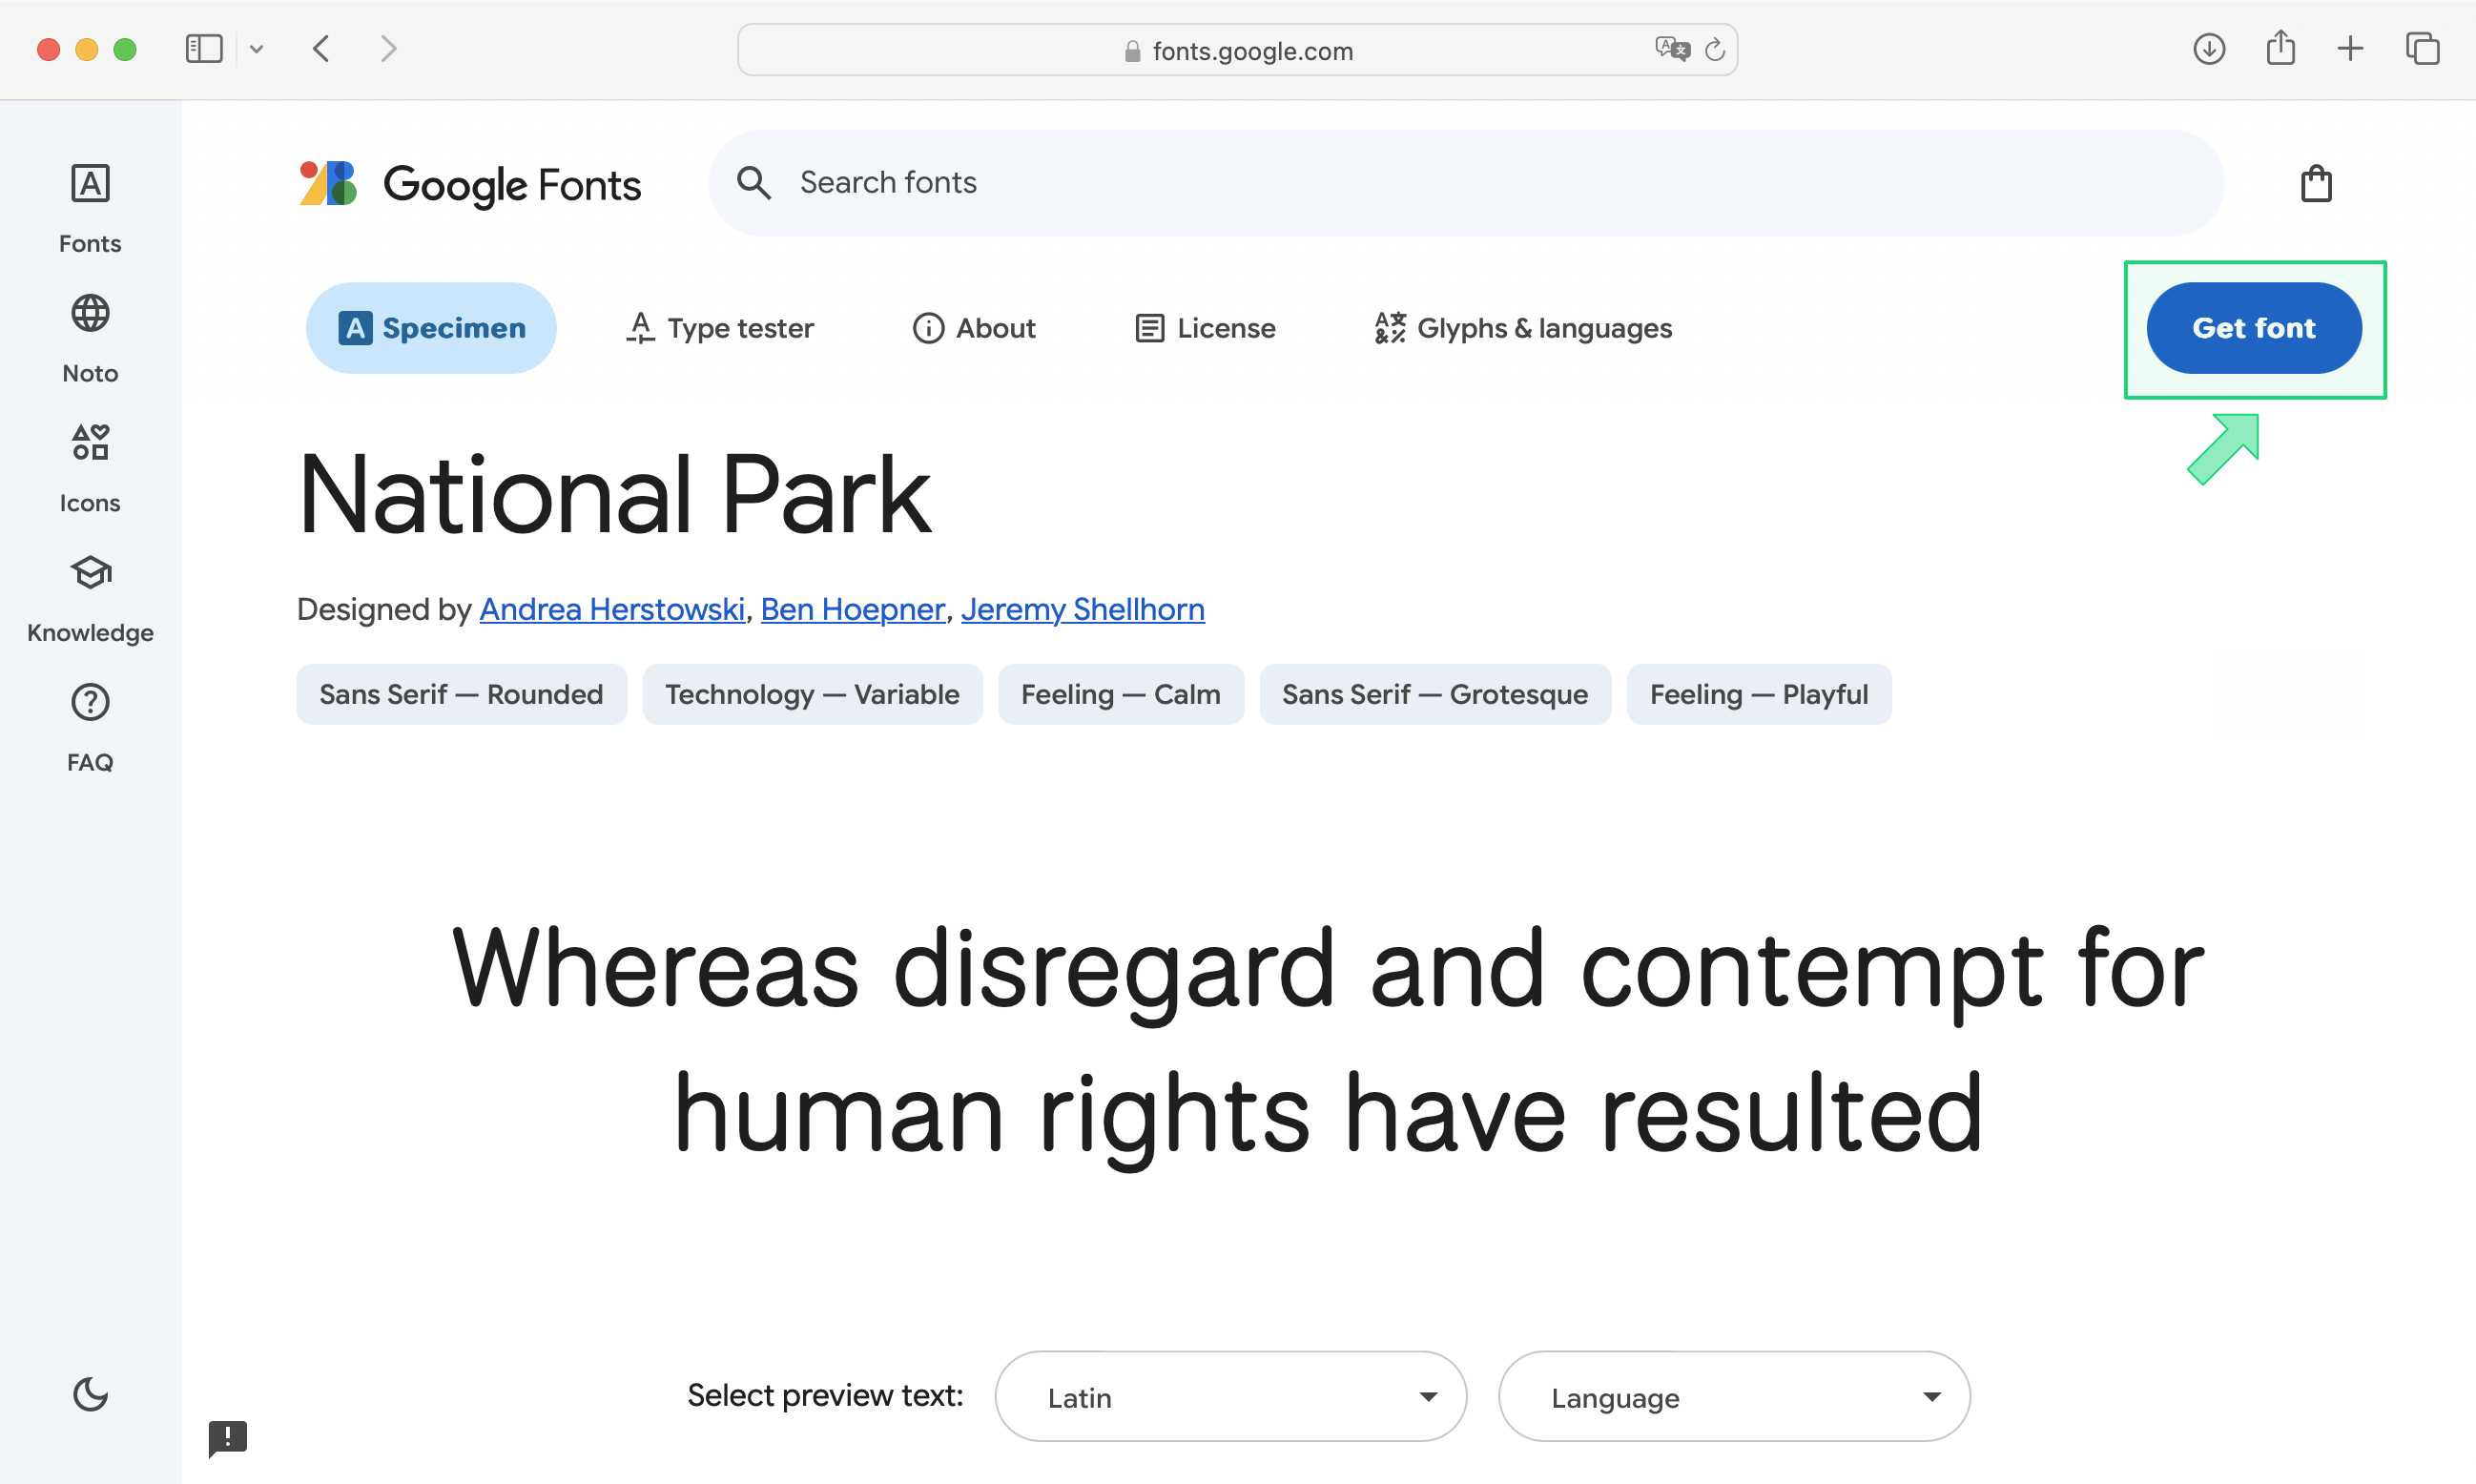
Task: Open the FAQ help icon
Action: (x=90, y=703)
